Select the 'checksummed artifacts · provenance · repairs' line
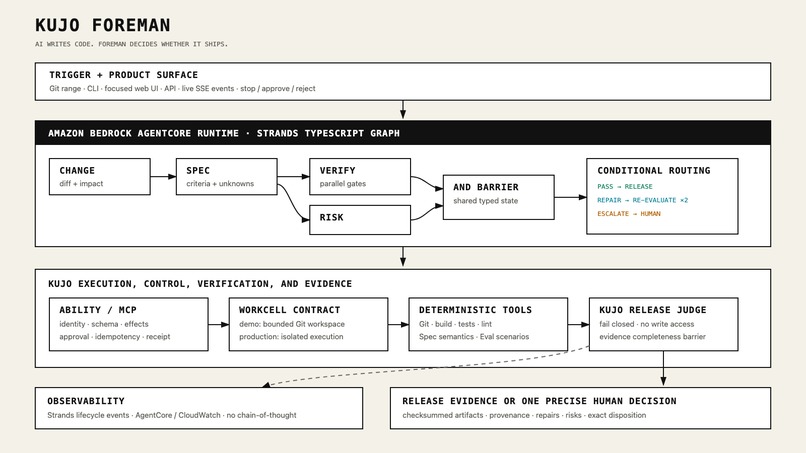 coord(524,415)
